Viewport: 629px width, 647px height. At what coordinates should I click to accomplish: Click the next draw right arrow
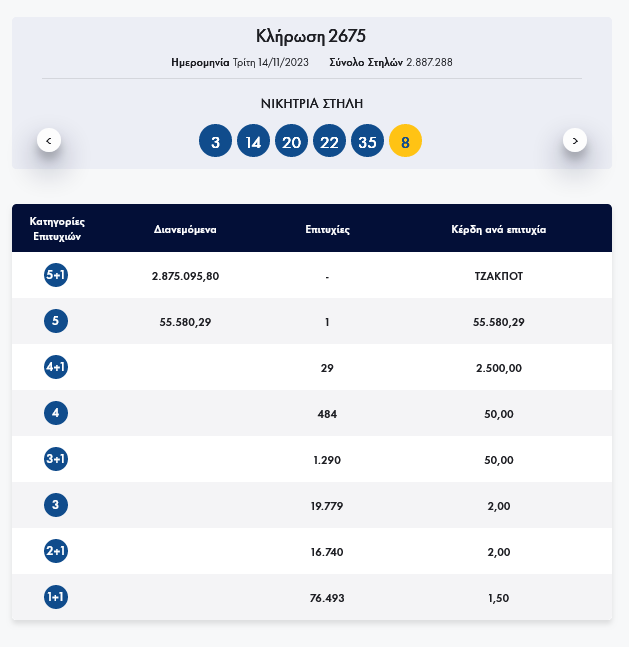tap(575, 140)
